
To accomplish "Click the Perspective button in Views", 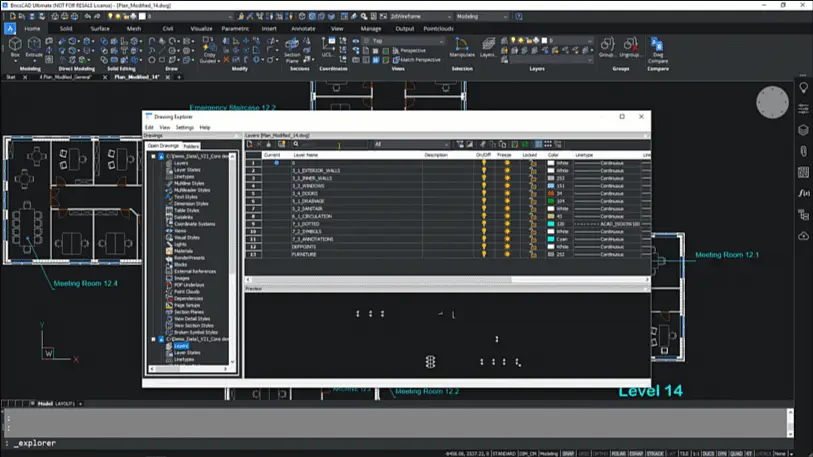I will 409,50.
